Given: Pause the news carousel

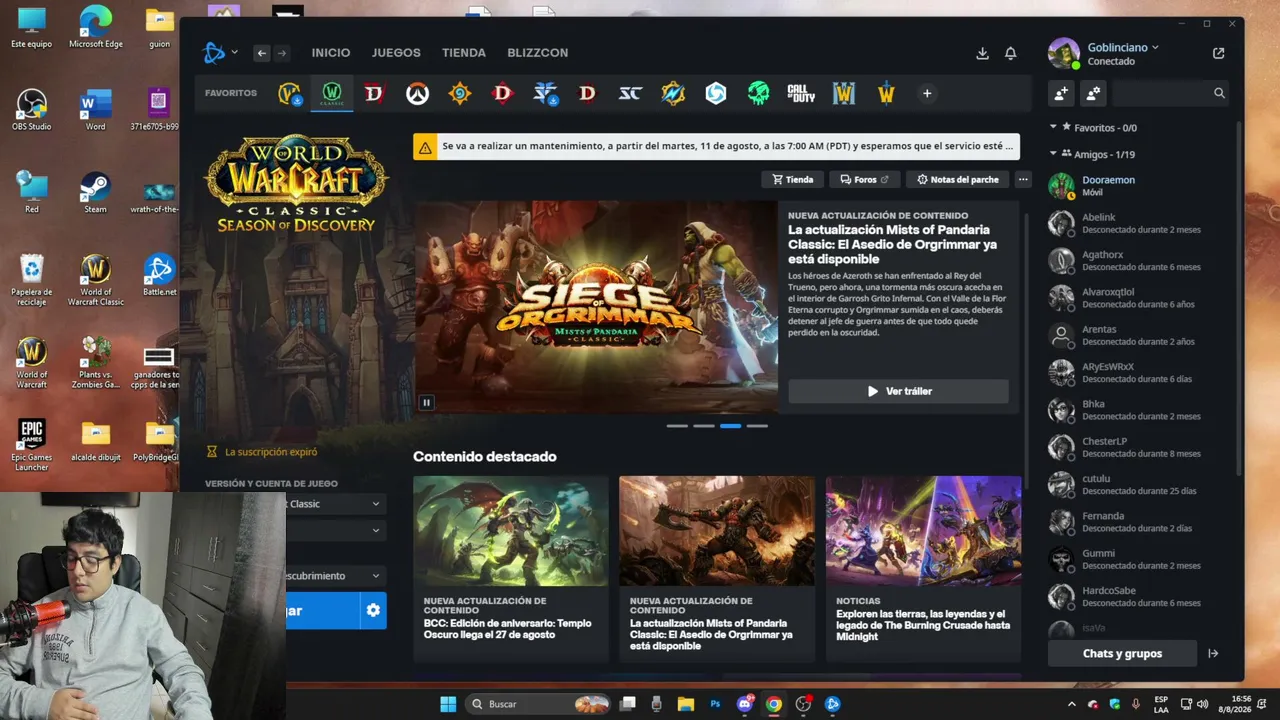Looking at the screenshot, I should click(426, 402).
